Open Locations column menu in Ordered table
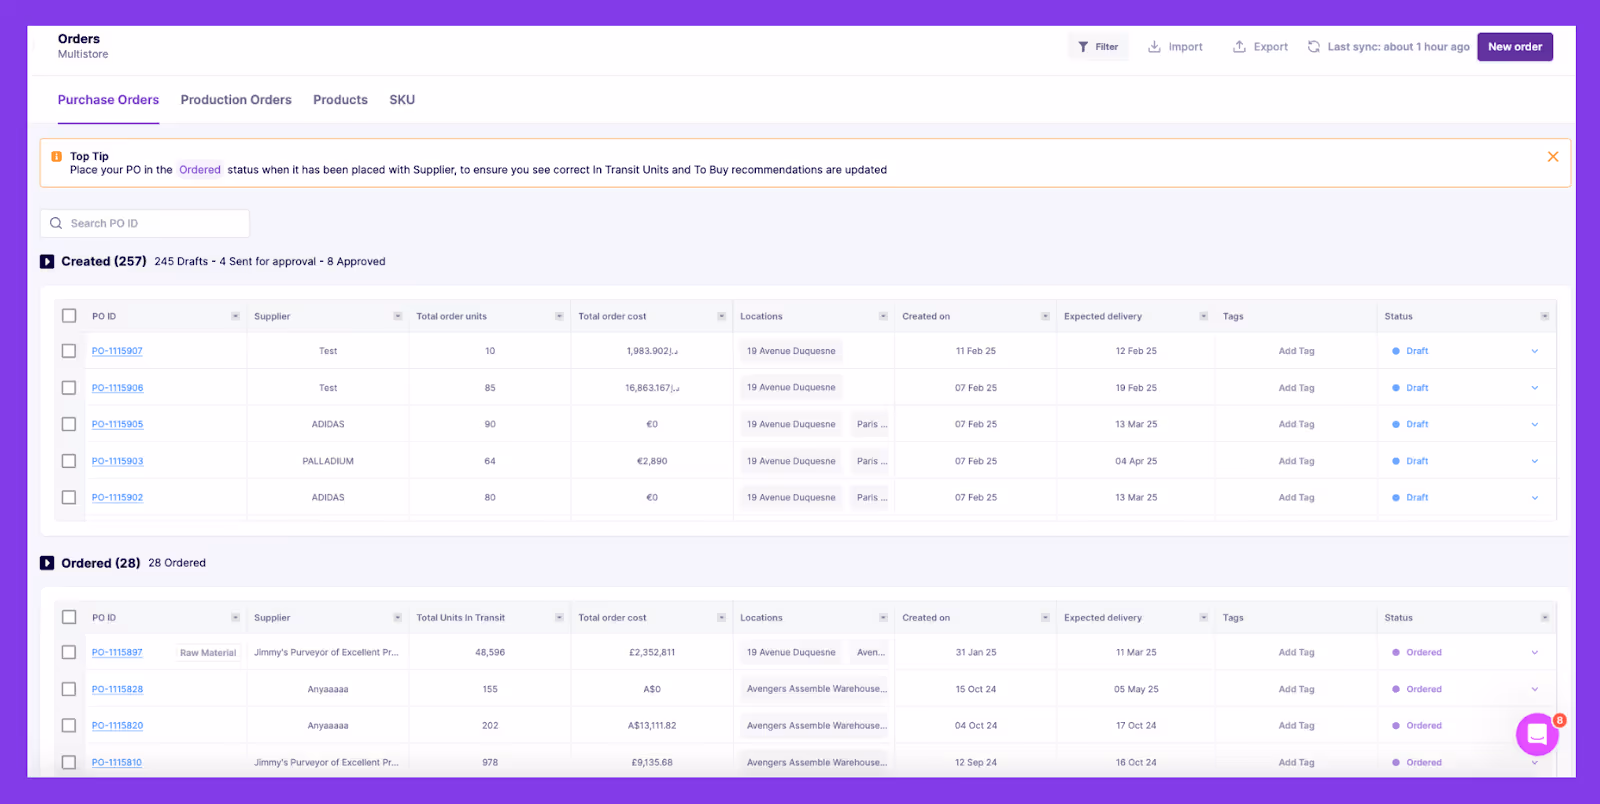 tap(883, 618)
